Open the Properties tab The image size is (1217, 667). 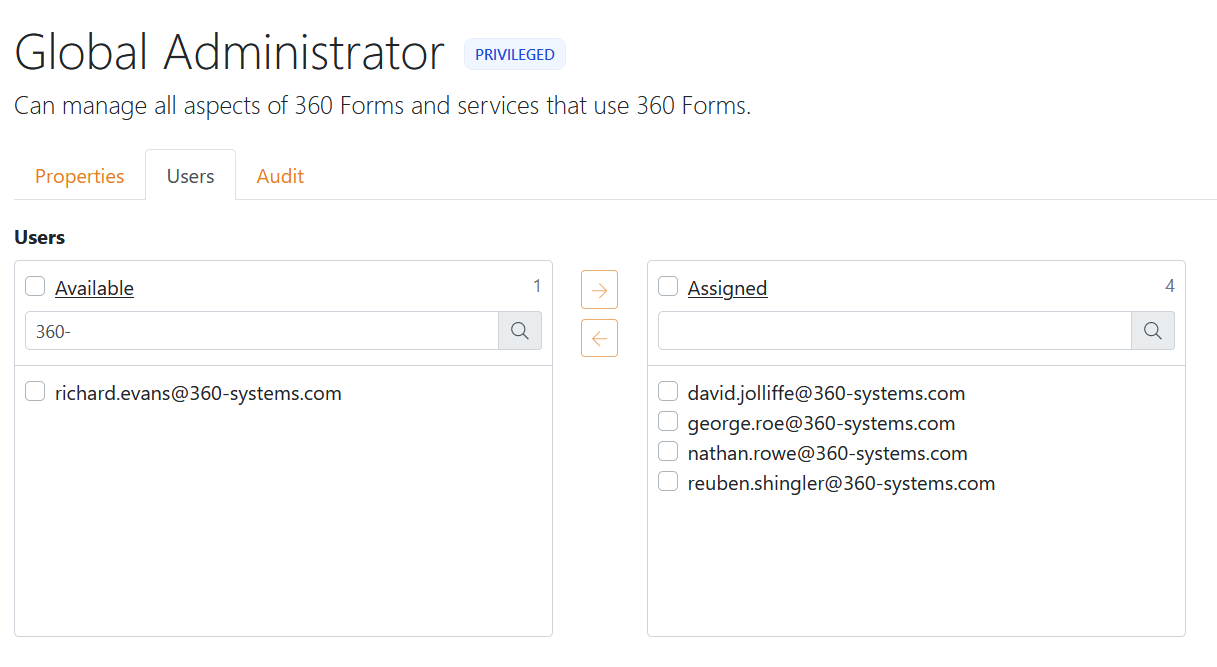[x=80, y=176]
